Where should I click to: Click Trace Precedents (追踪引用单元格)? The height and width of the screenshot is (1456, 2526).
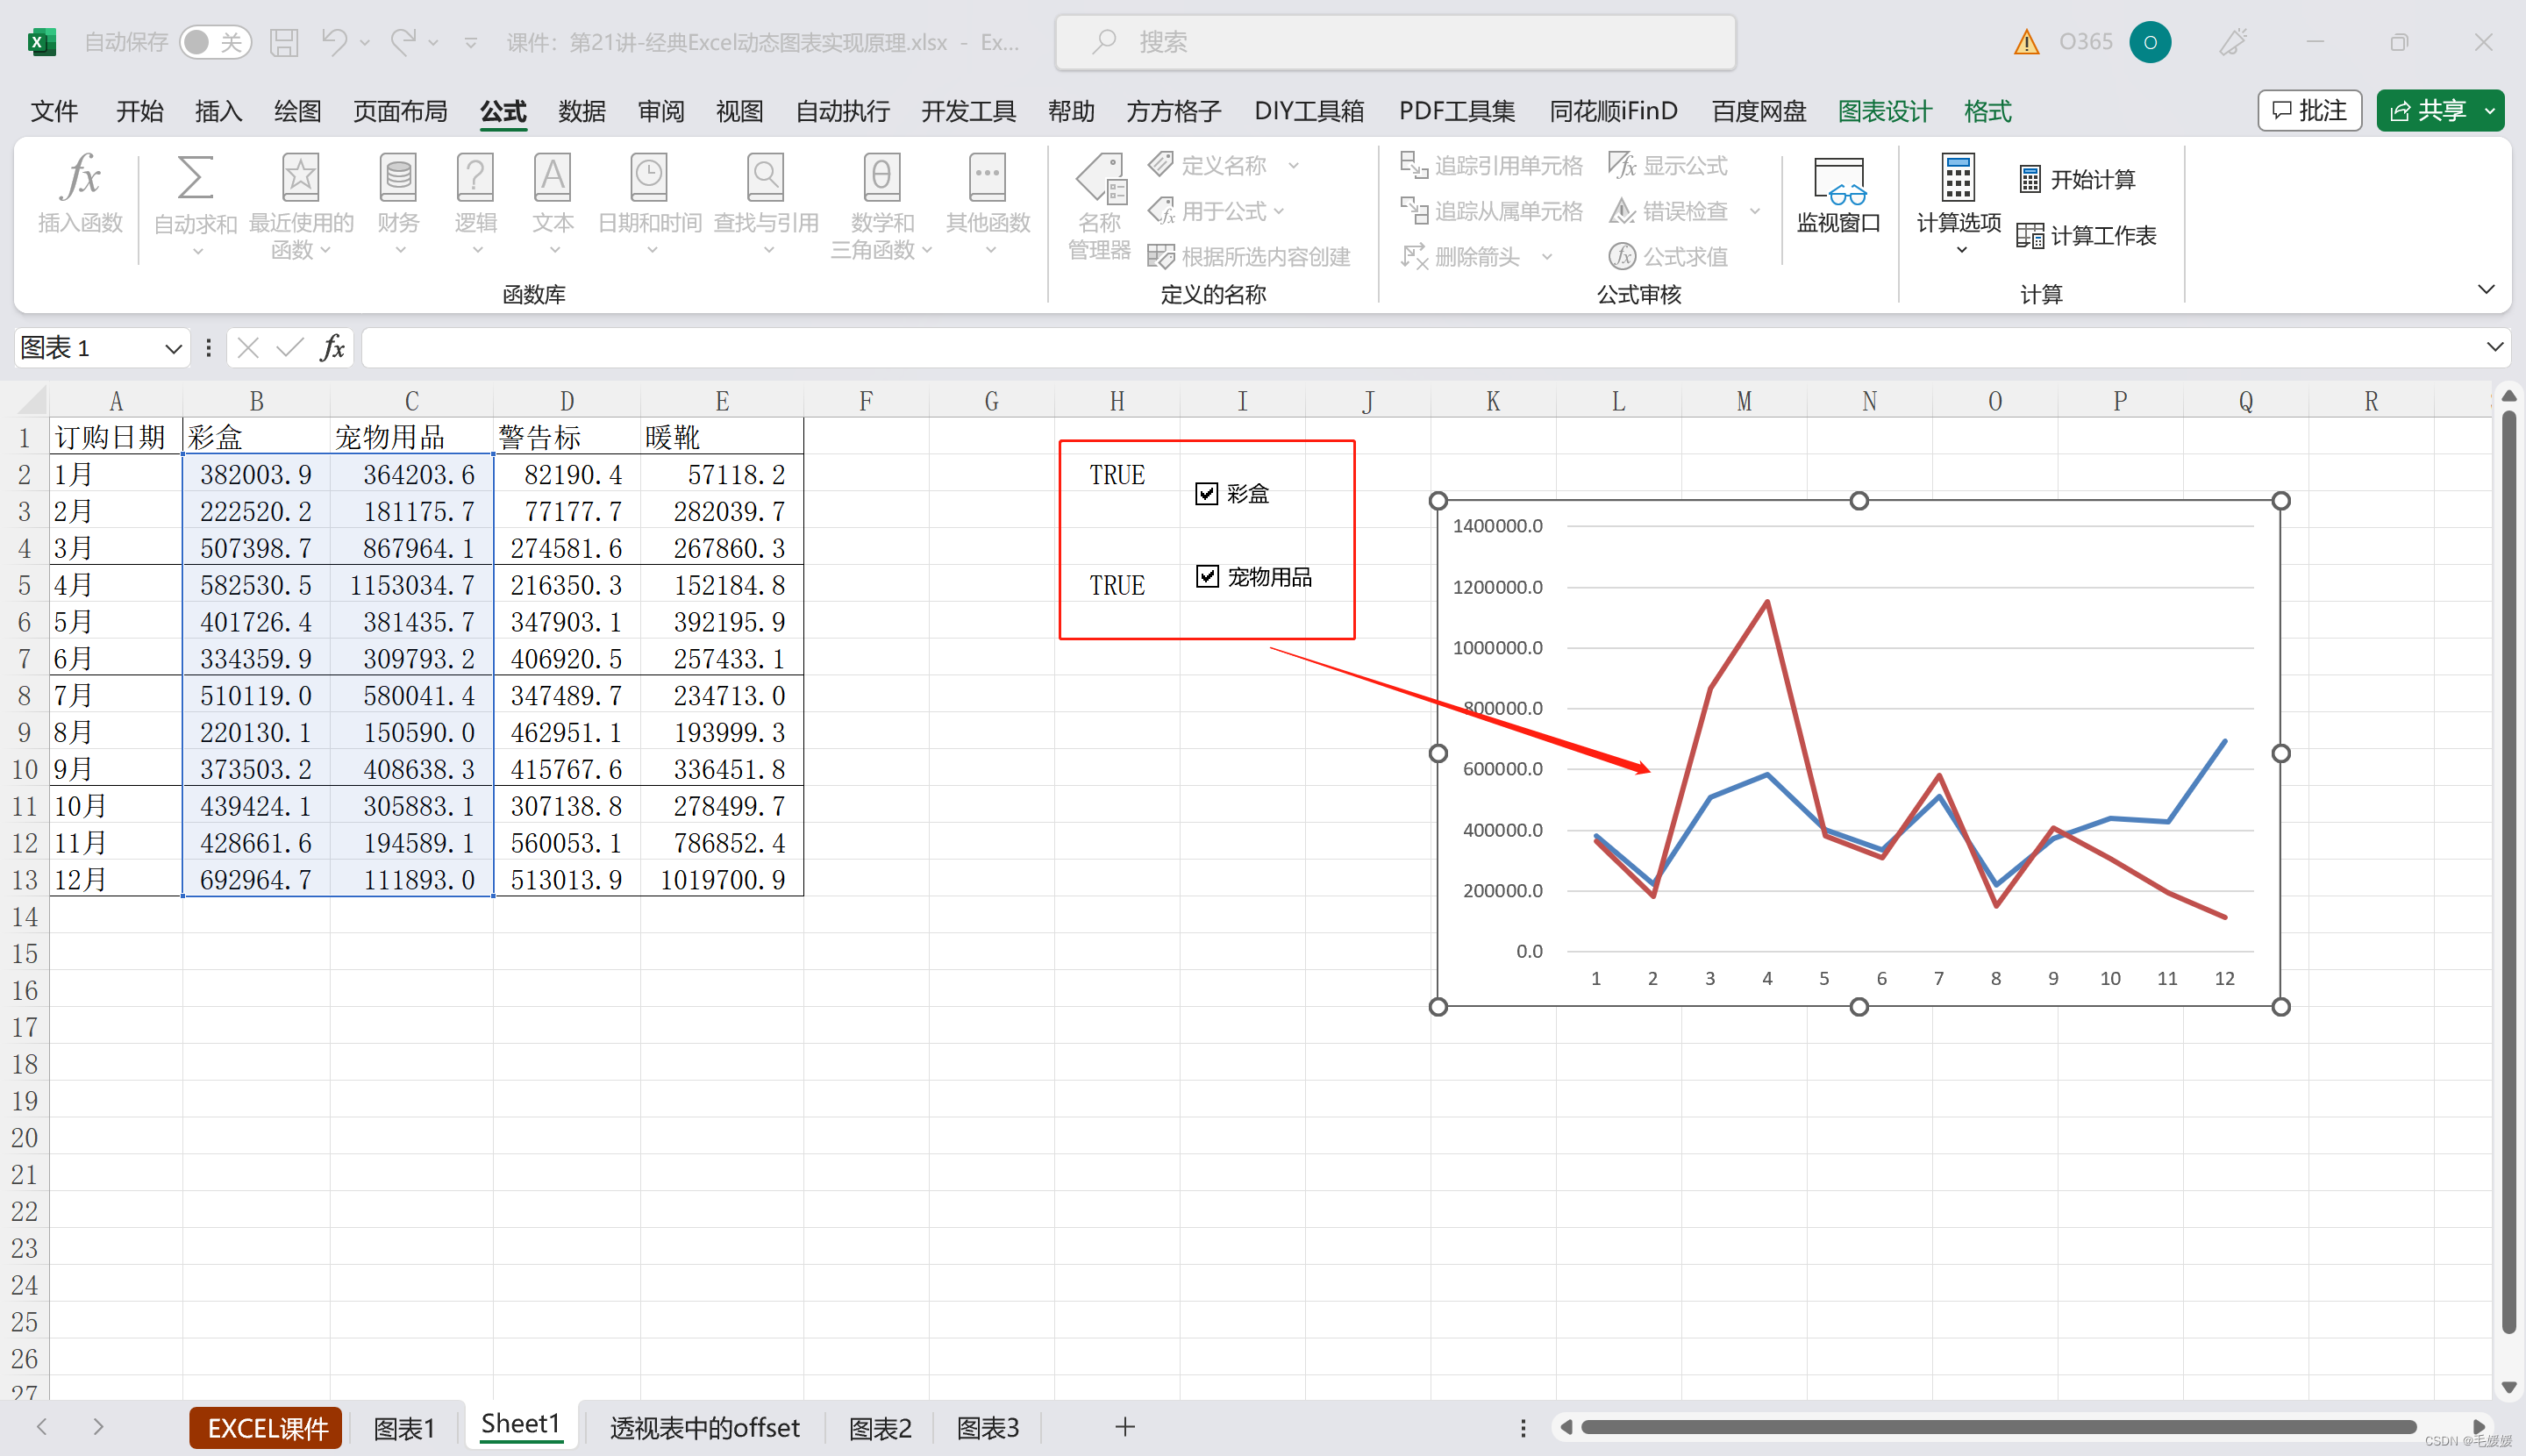point(1491,165)
